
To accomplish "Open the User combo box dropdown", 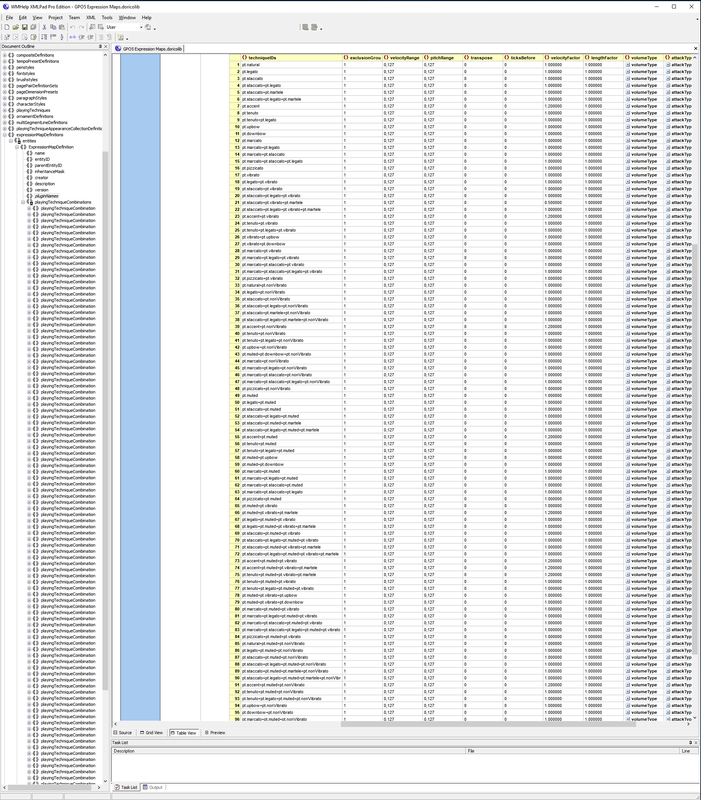I will pos(141,27).
